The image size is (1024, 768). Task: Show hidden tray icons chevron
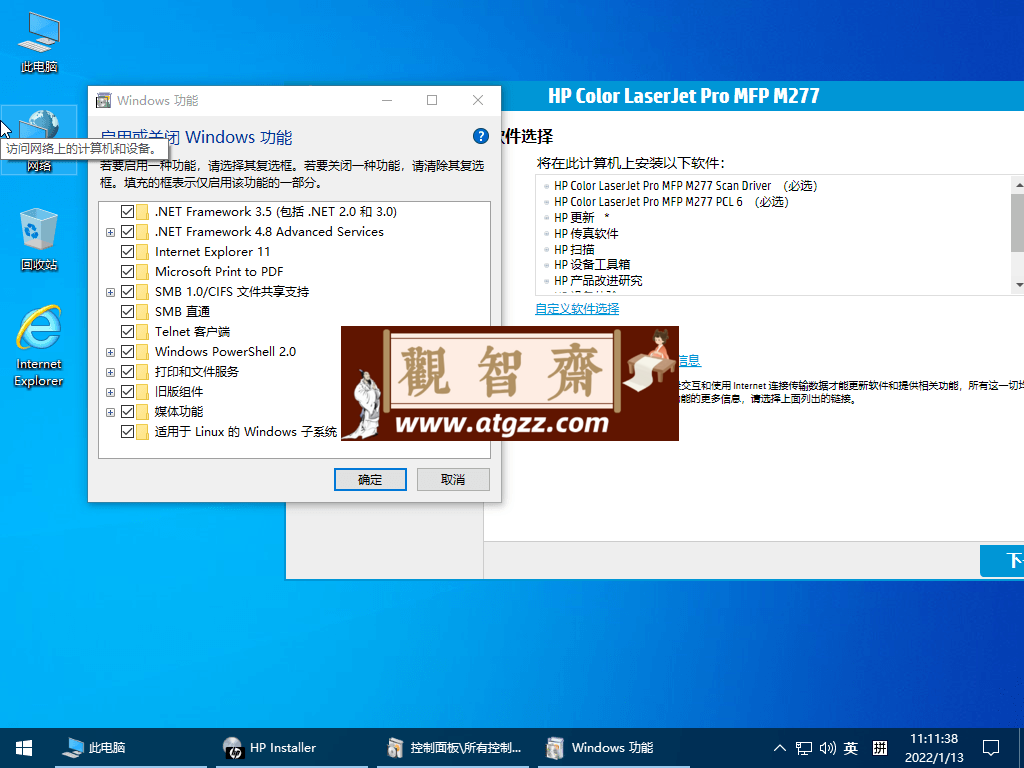(780, 748)
